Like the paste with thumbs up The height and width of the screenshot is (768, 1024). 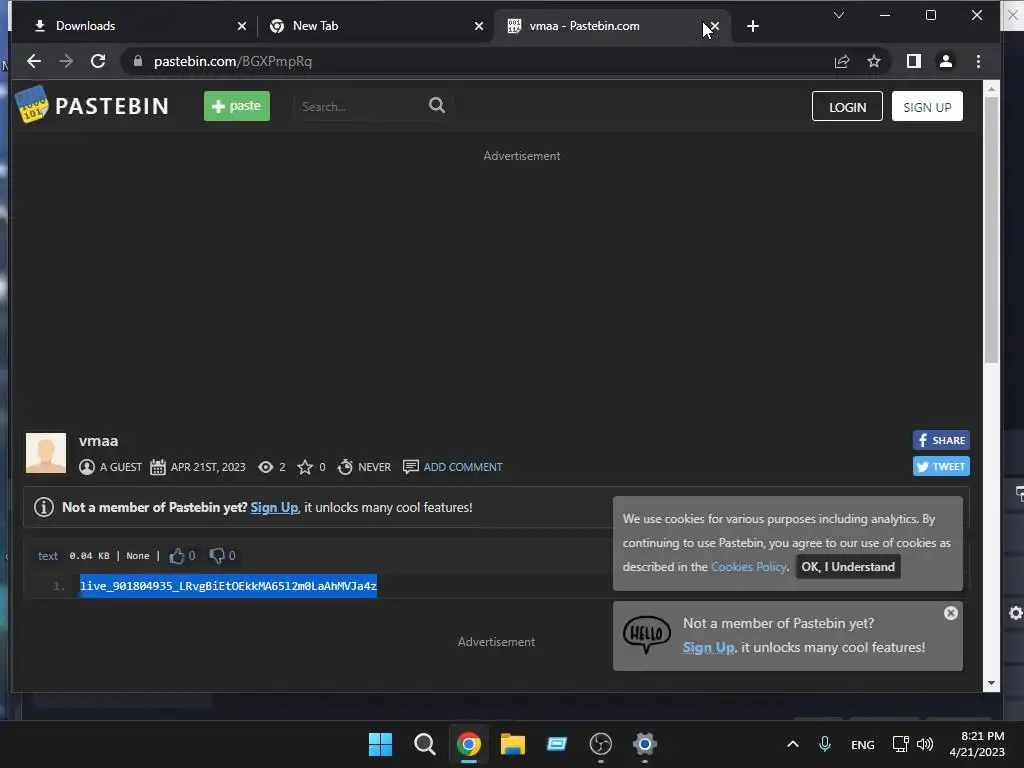[176, 556]
